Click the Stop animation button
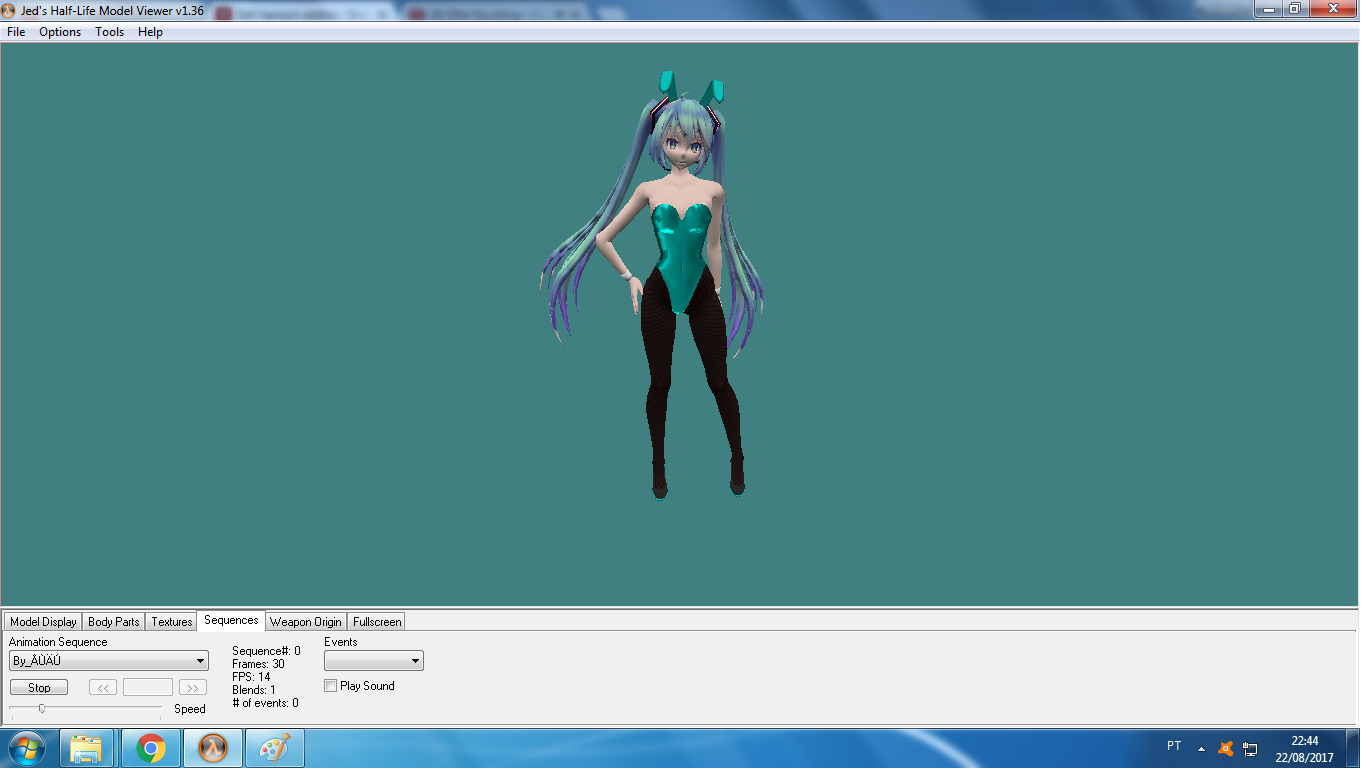The height and width of the screenshot is (768, 1361). (x=39, y=688)
